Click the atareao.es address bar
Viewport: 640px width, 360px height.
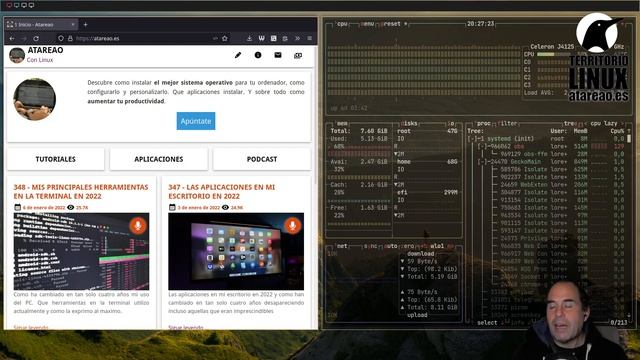(x=143, y=38)
